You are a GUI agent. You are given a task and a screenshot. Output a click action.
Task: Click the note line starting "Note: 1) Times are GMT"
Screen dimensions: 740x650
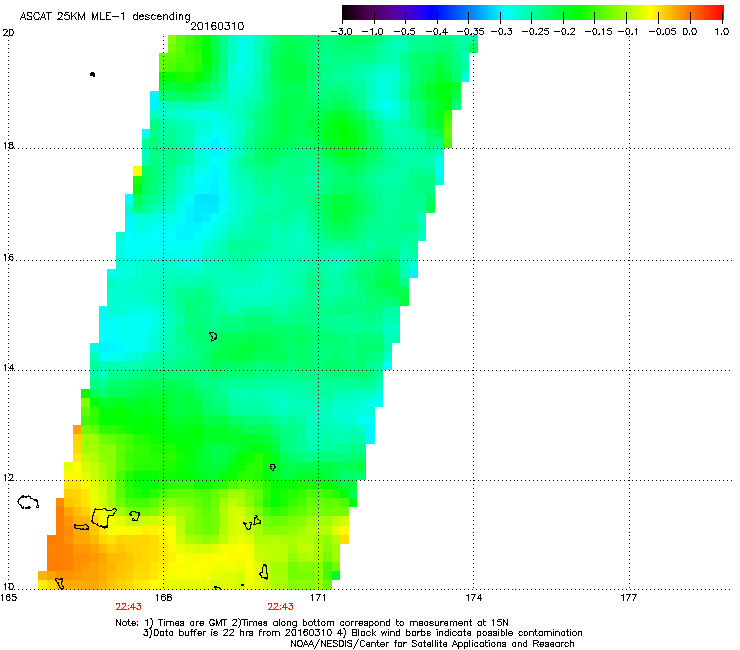tap(312, 623)
